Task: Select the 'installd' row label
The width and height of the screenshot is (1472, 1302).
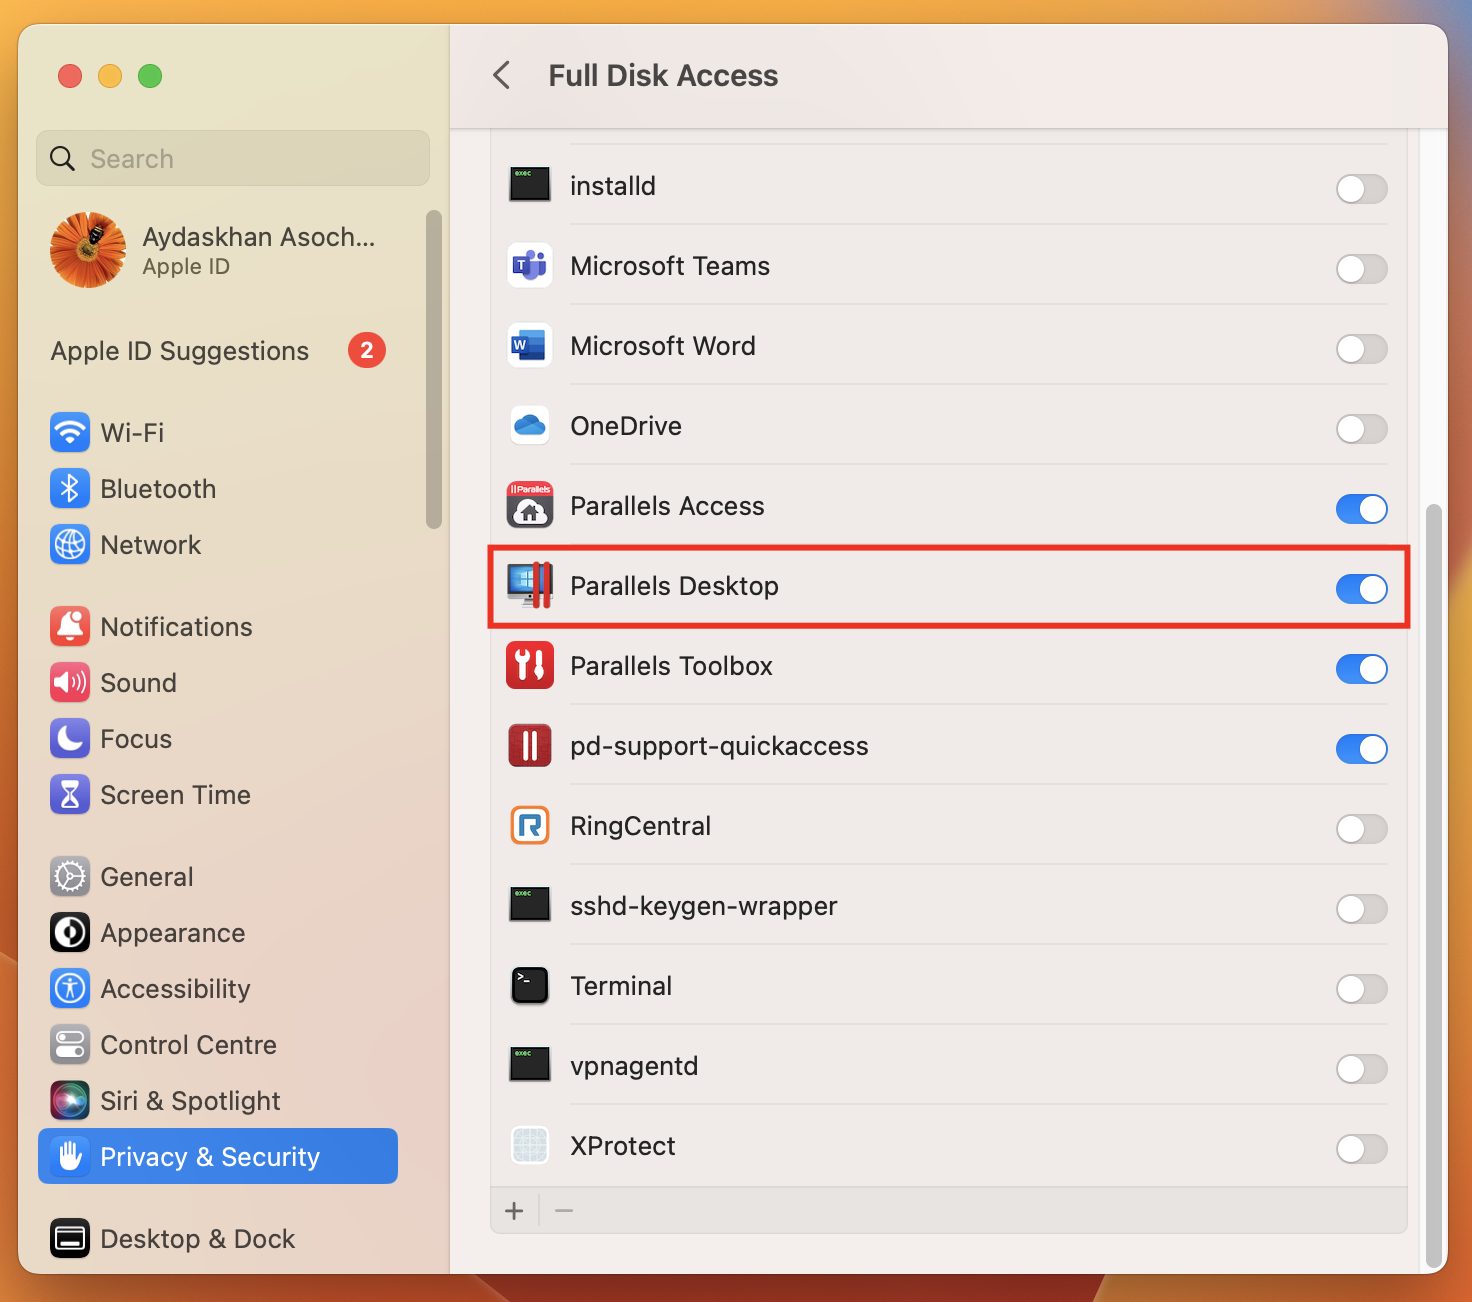Action: (x=613, y=186)
